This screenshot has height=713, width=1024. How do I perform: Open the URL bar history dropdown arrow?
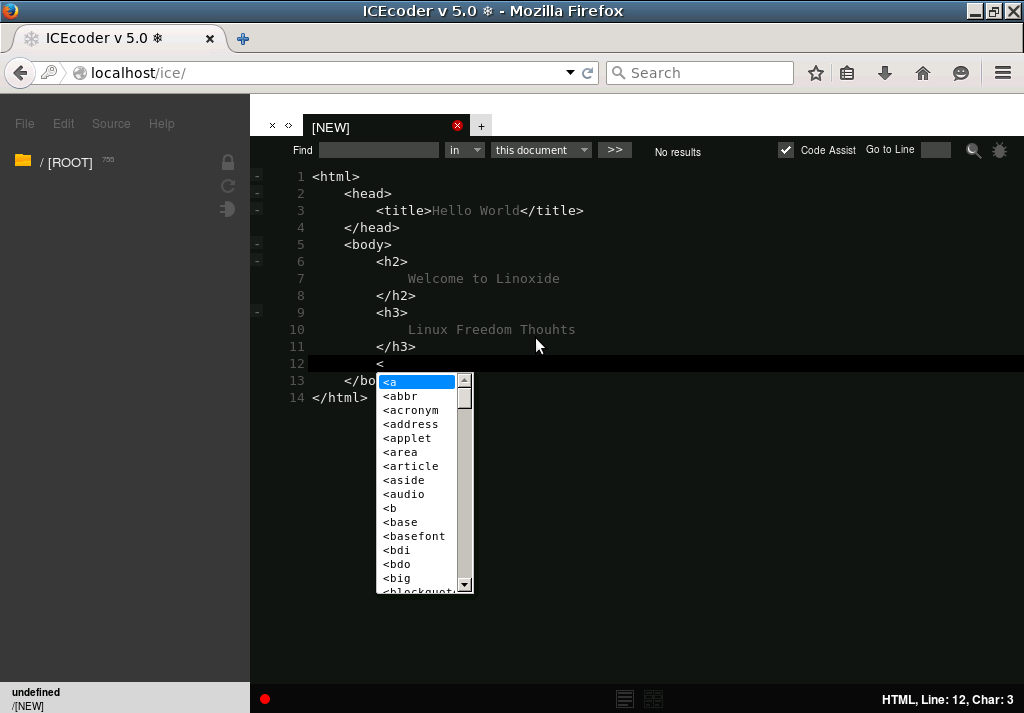570,73
